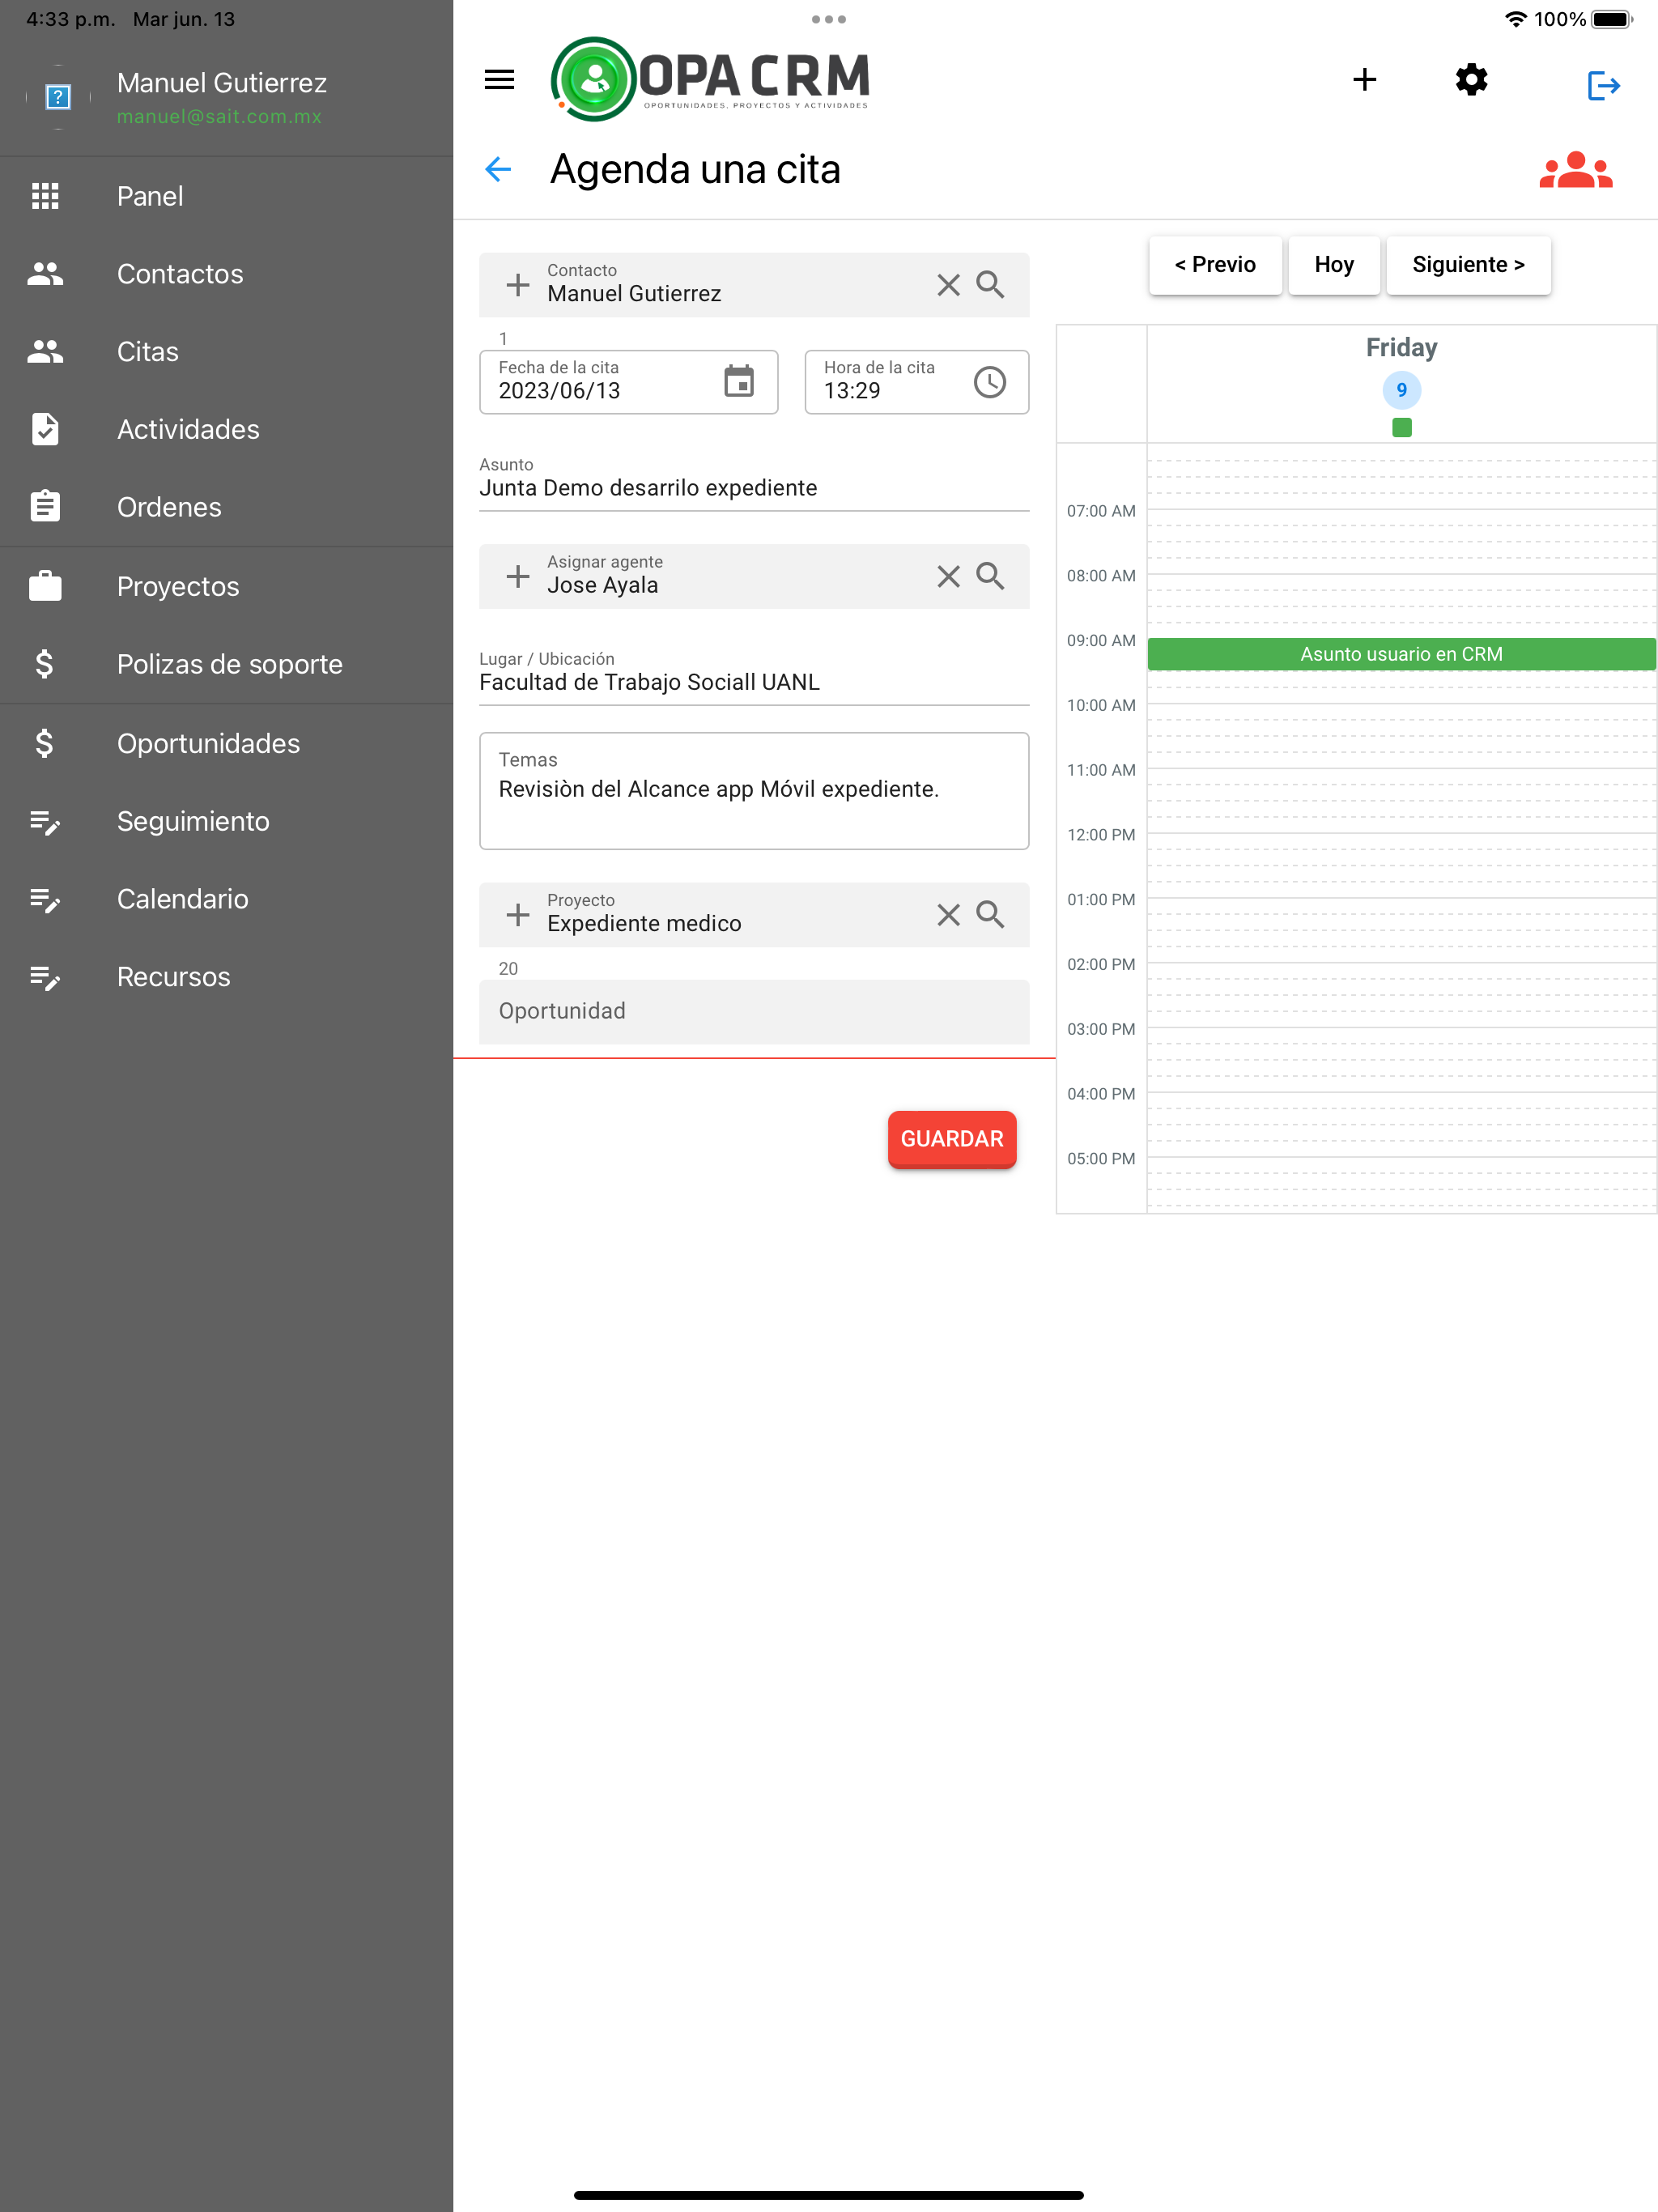1658x2212 pixels.
Task: Select day 9 in the calendar header
Action: pyautogui.click(x=1401, y=390)
